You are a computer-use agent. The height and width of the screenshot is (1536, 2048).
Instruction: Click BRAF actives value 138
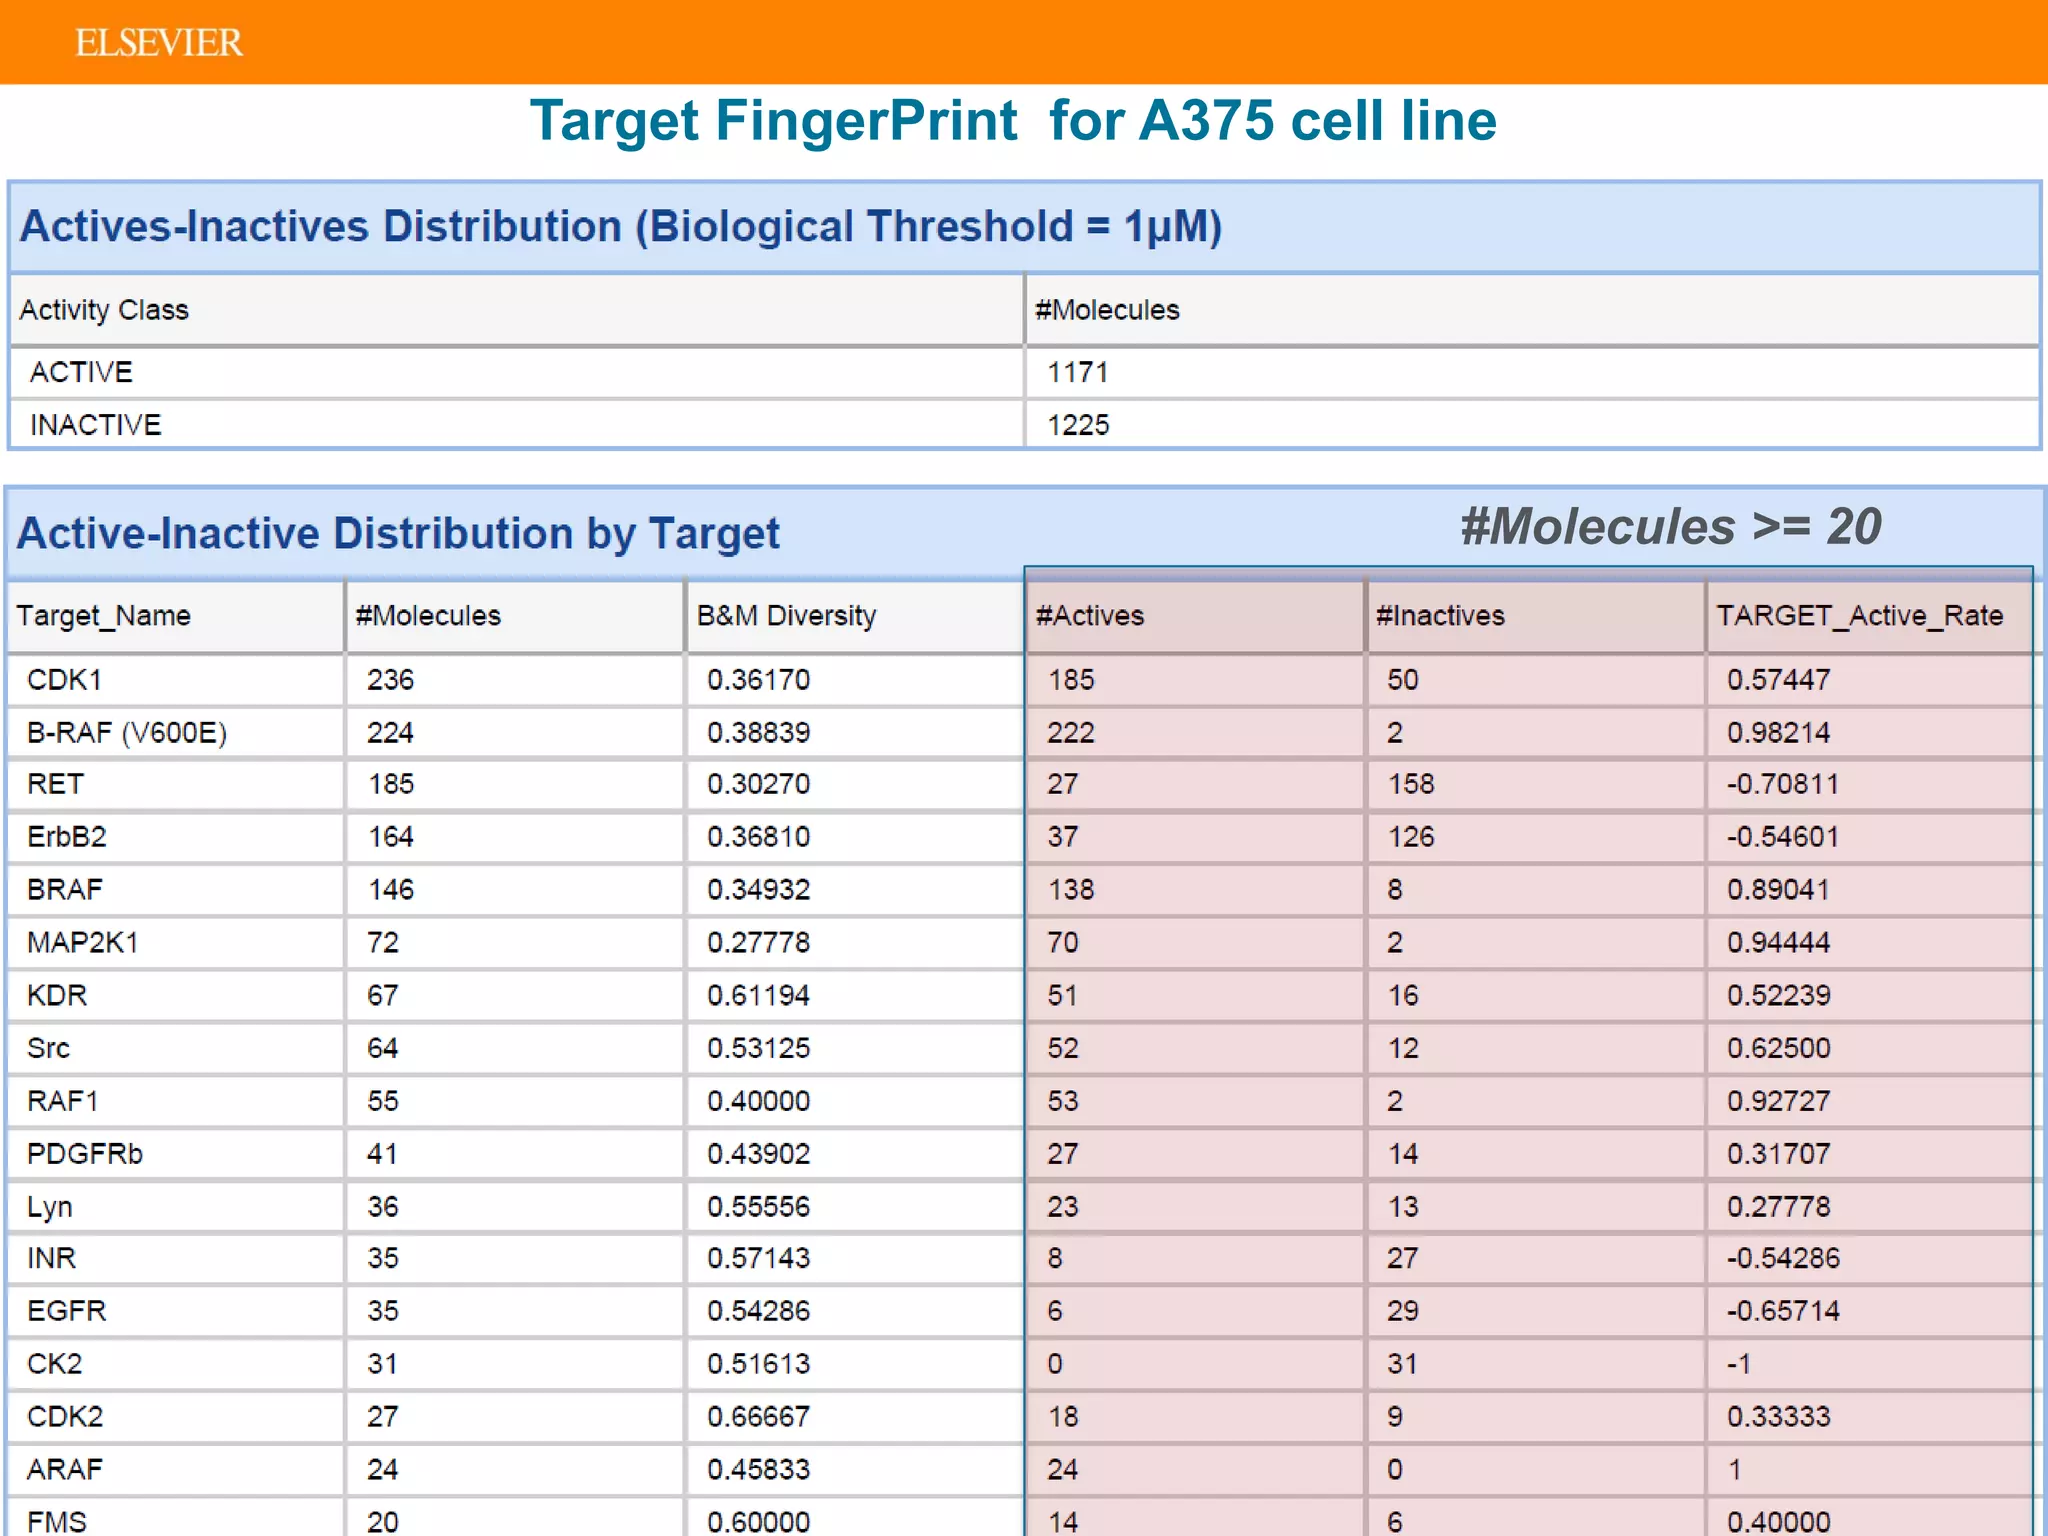tap(1071, 890)
